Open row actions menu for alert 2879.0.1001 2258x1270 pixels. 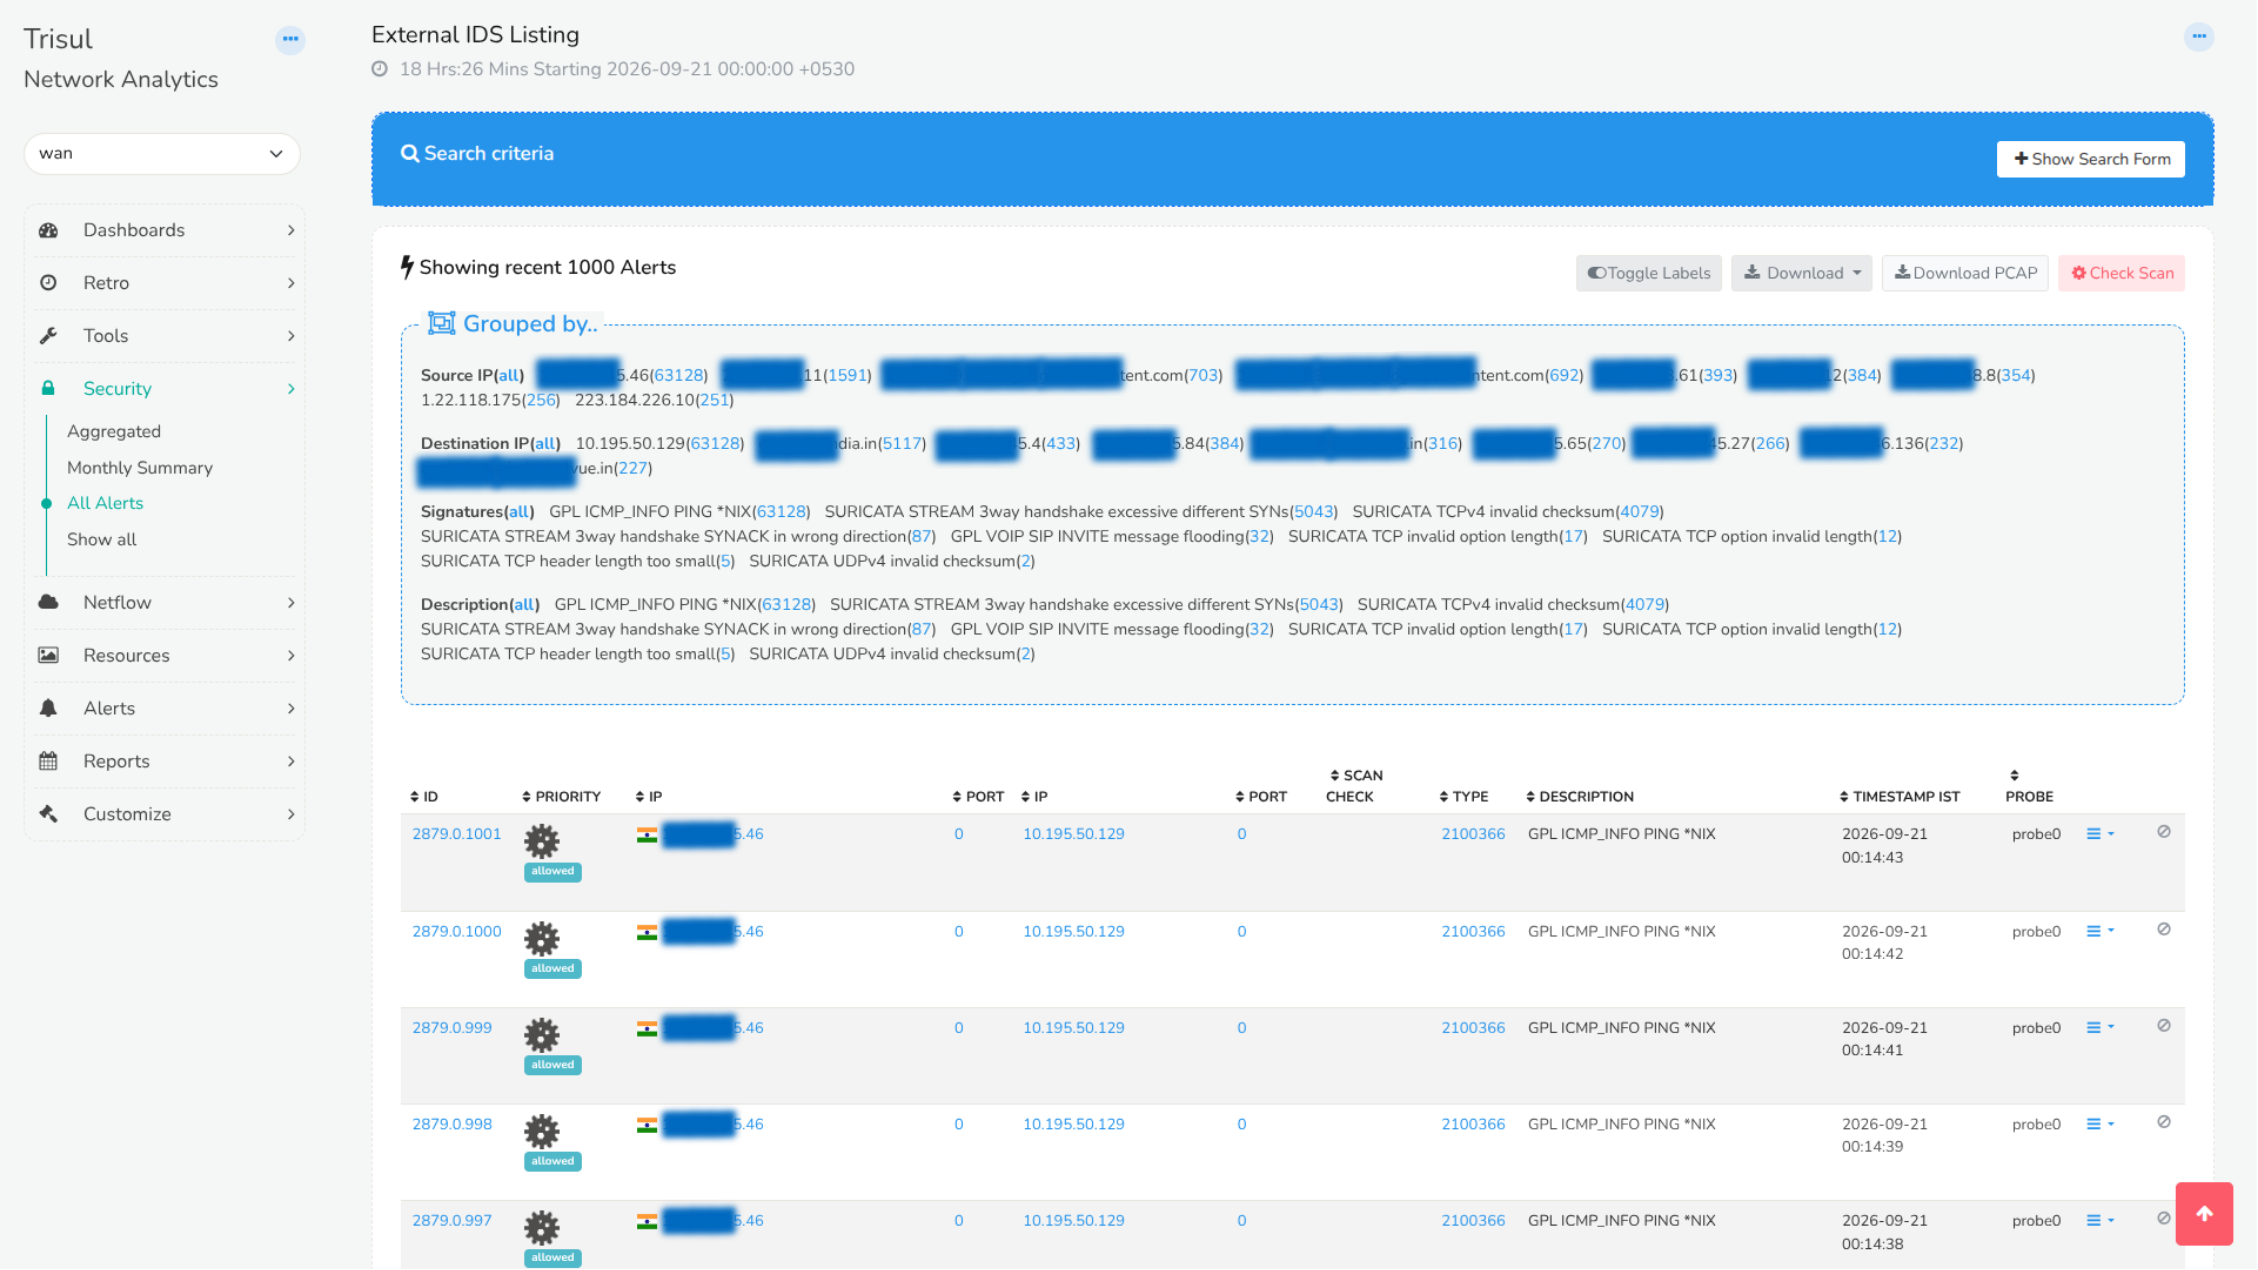click(2100, 834)
